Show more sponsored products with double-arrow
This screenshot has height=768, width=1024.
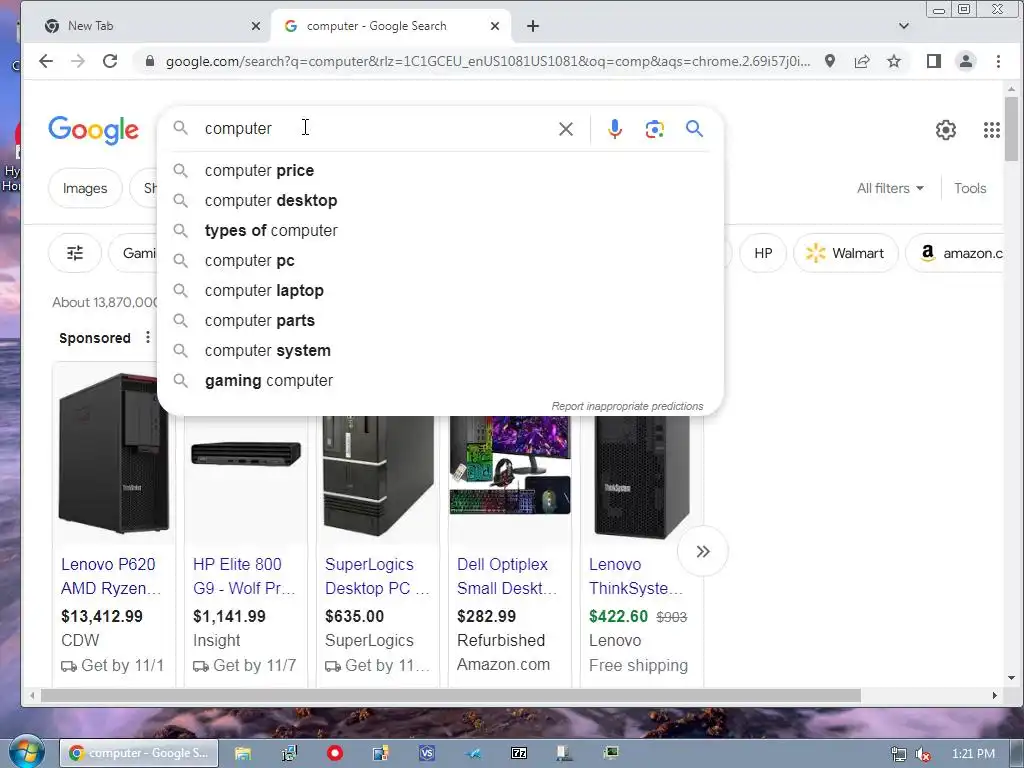pos(703,551)
